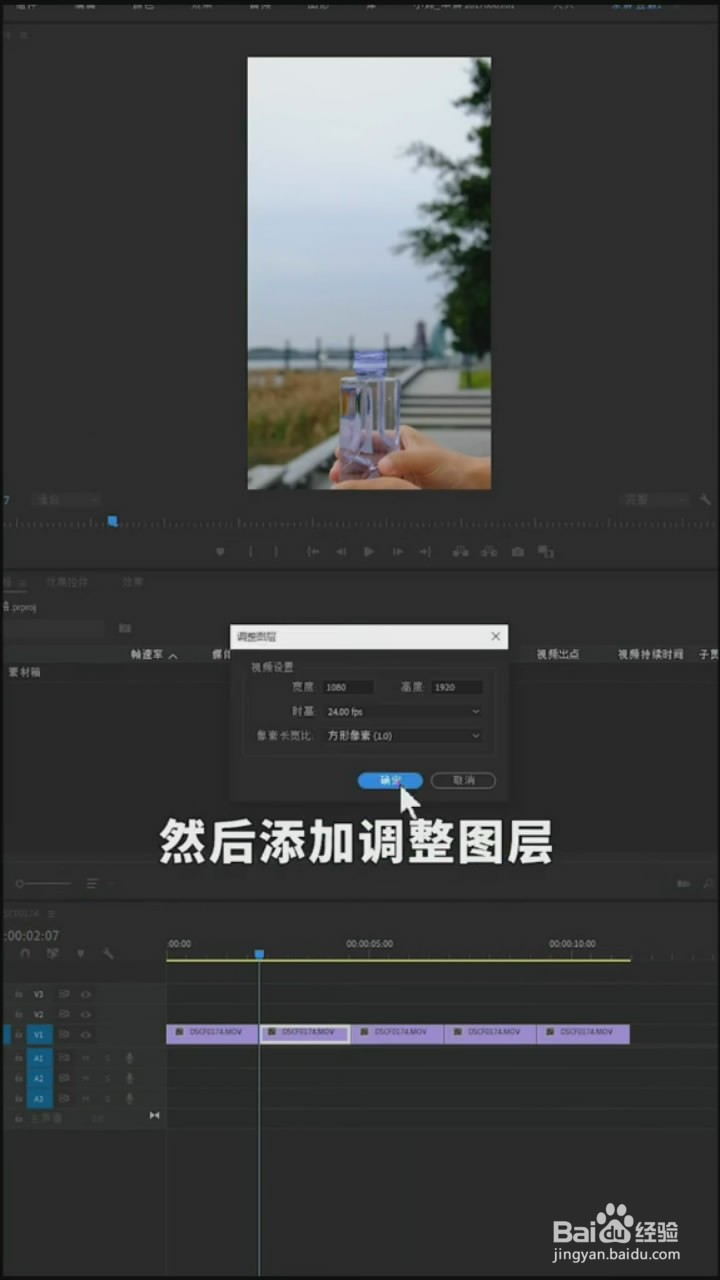Viewport: 720px width, 1280px height.
Task: Toggle linked selection in timeline
Action: pyautogui.click(x=53, y=954)
